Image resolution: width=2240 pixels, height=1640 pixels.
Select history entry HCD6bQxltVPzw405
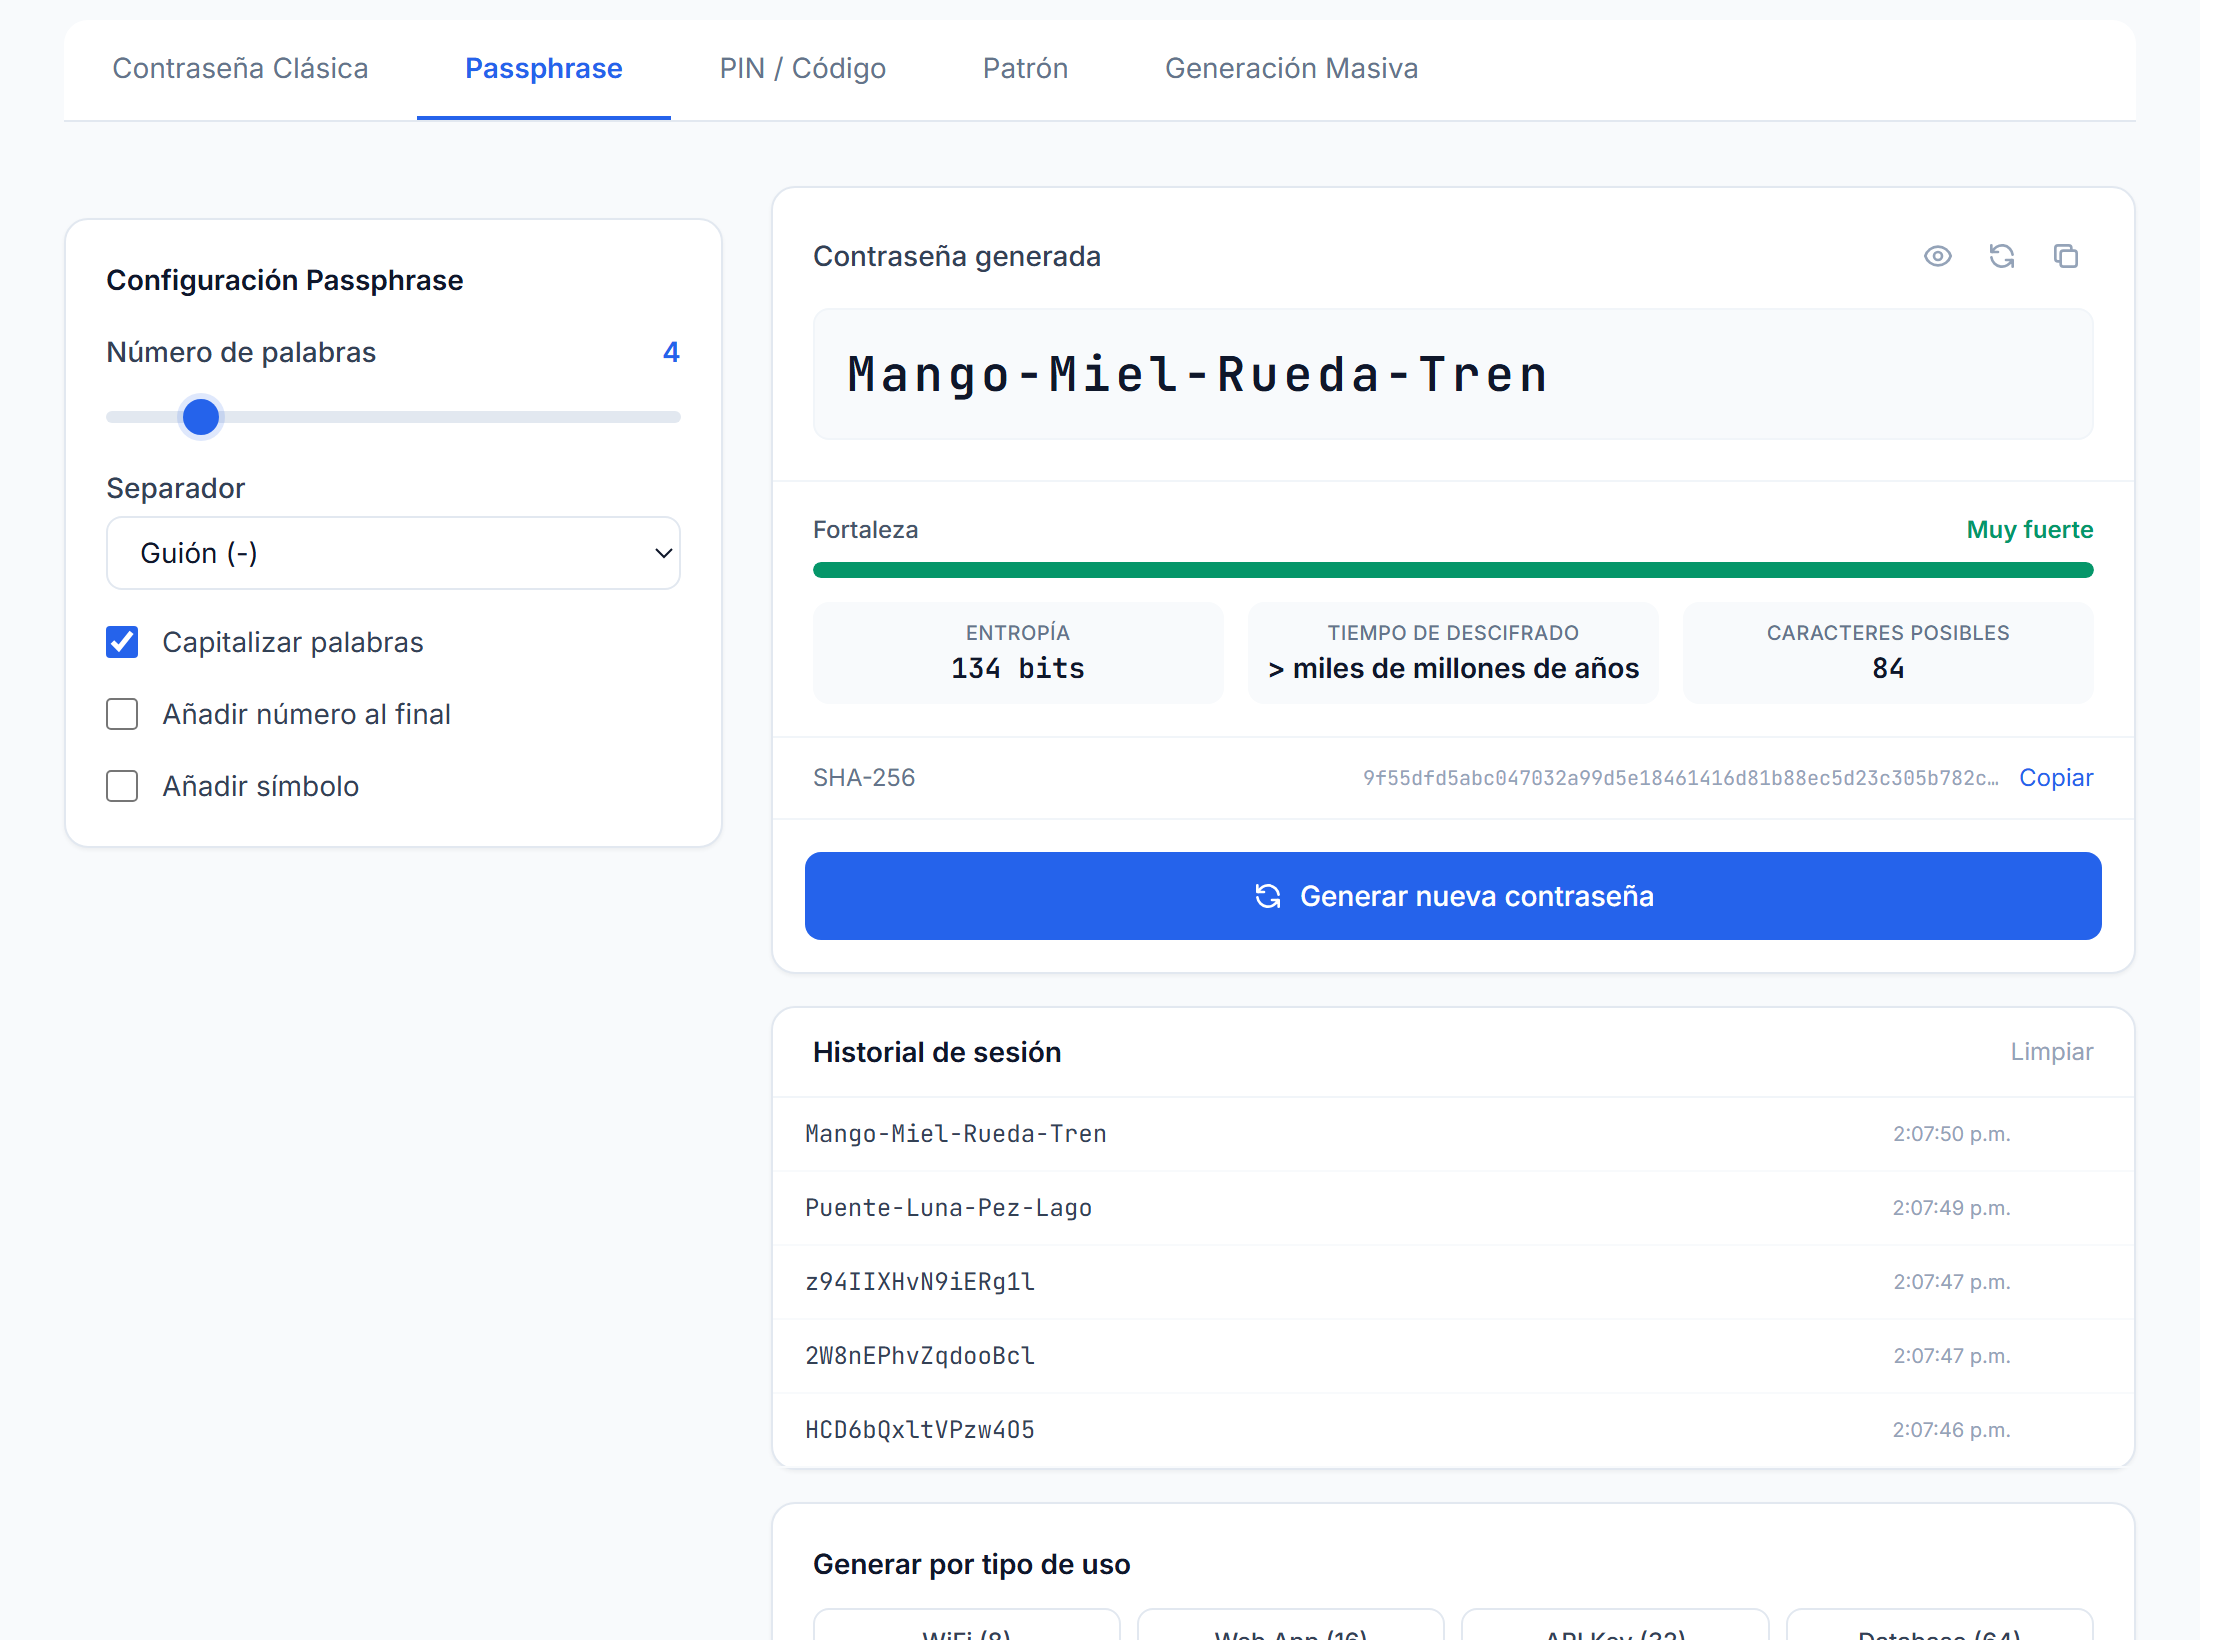pyautogui.click(x=1453, y=1430)
